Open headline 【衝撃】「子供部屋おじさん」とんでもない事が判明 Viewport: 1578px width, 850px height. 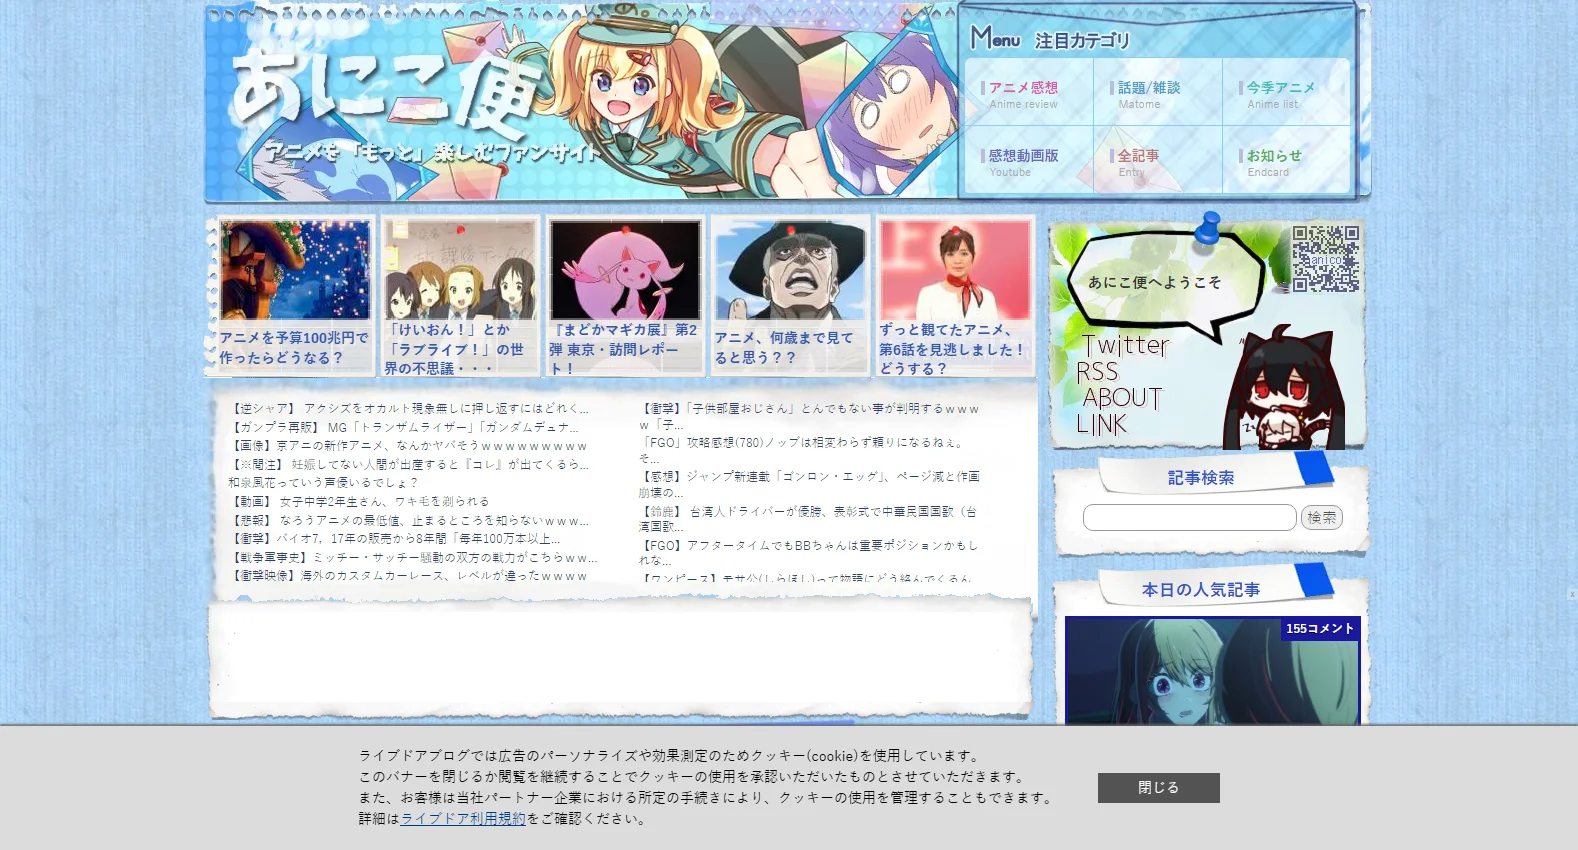point(810,416)
